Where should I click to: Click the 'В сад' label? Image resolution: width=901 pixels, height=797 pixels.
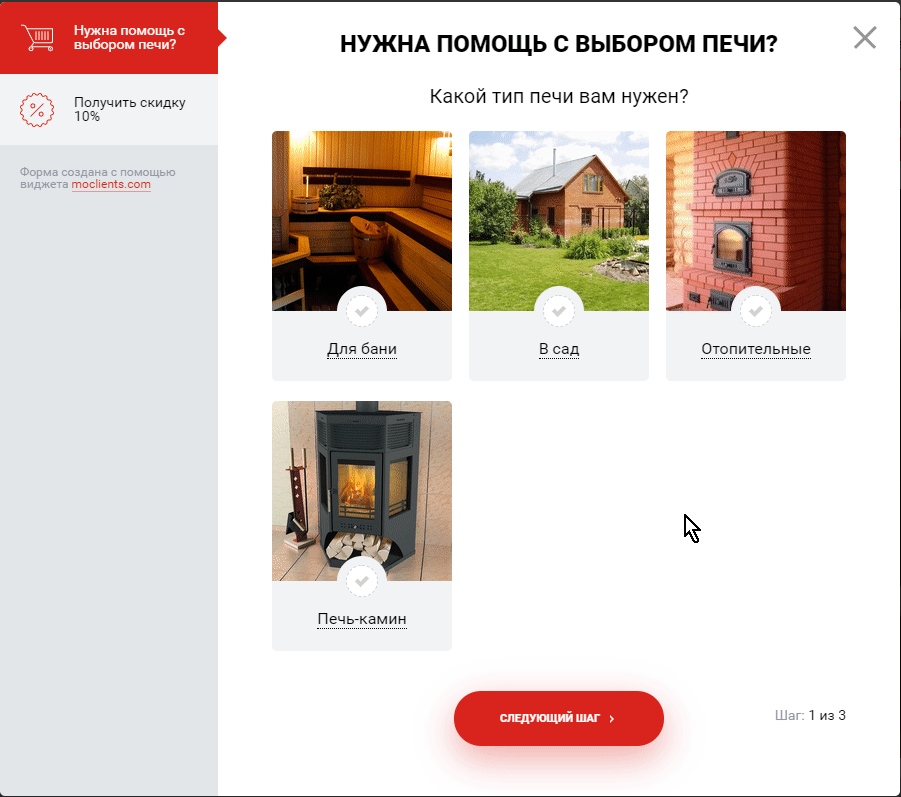pyautogui.click(x=559, y=350)
